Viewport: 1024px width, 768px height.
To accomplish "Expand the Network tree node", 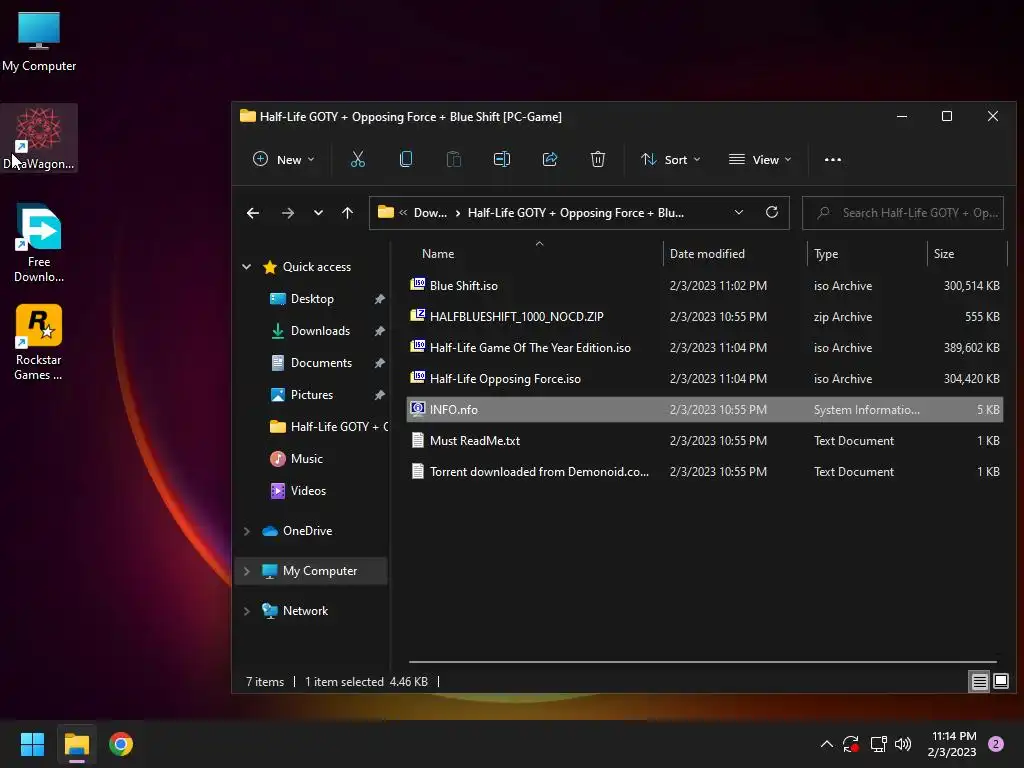I will [247, 611].
